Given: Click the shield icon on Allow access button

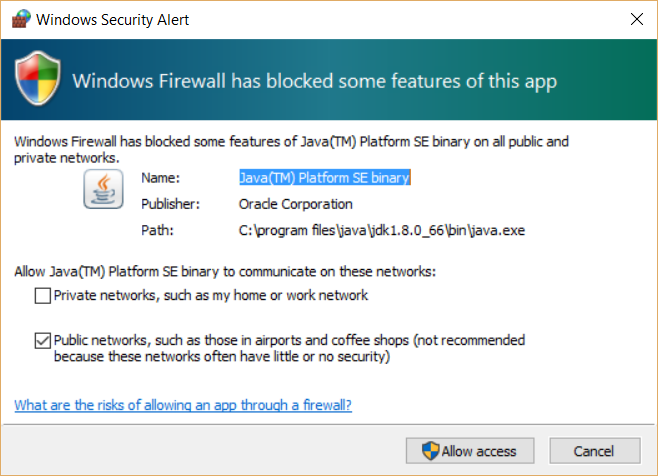Looking at the screenshot, I should (x=430, y=451).
